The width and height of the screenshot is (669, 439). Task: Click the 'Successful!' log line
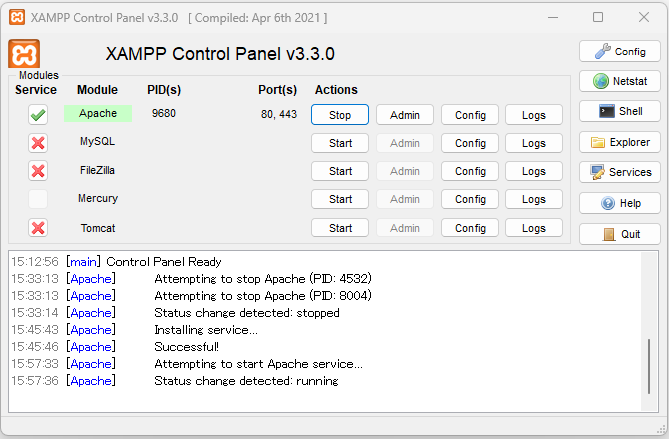pyautogui.click(x=186, y=347)
